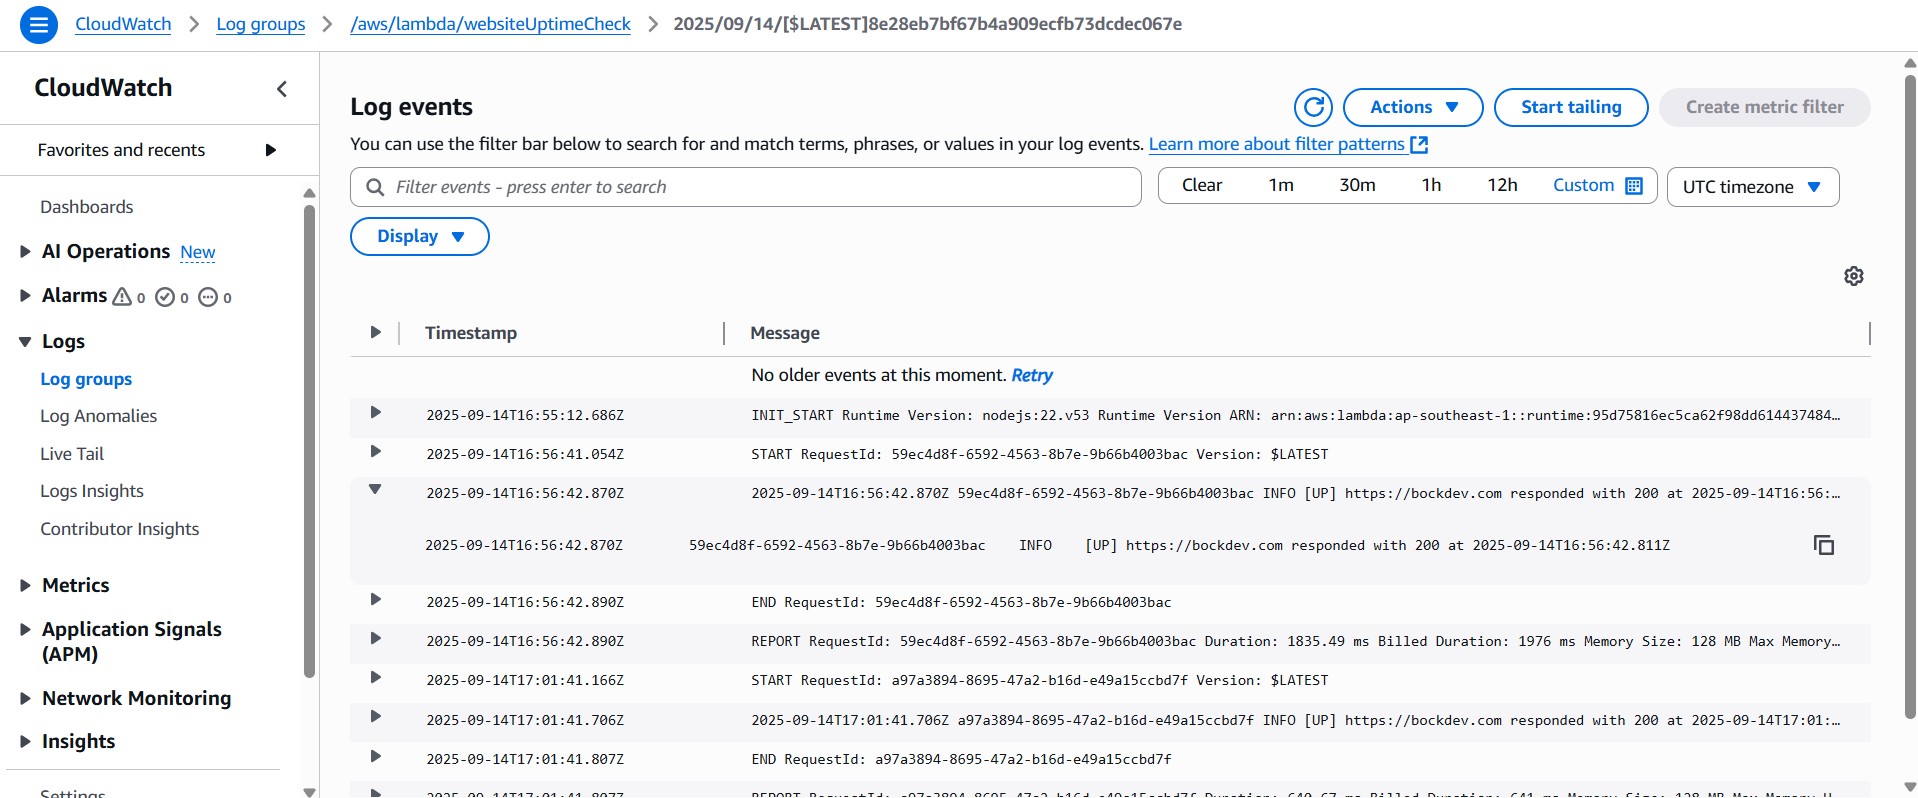The width and height of the screenshot is (1918, 798).
Task: Copy the expanded log message icon
Action: click(x=1823, y=545)
